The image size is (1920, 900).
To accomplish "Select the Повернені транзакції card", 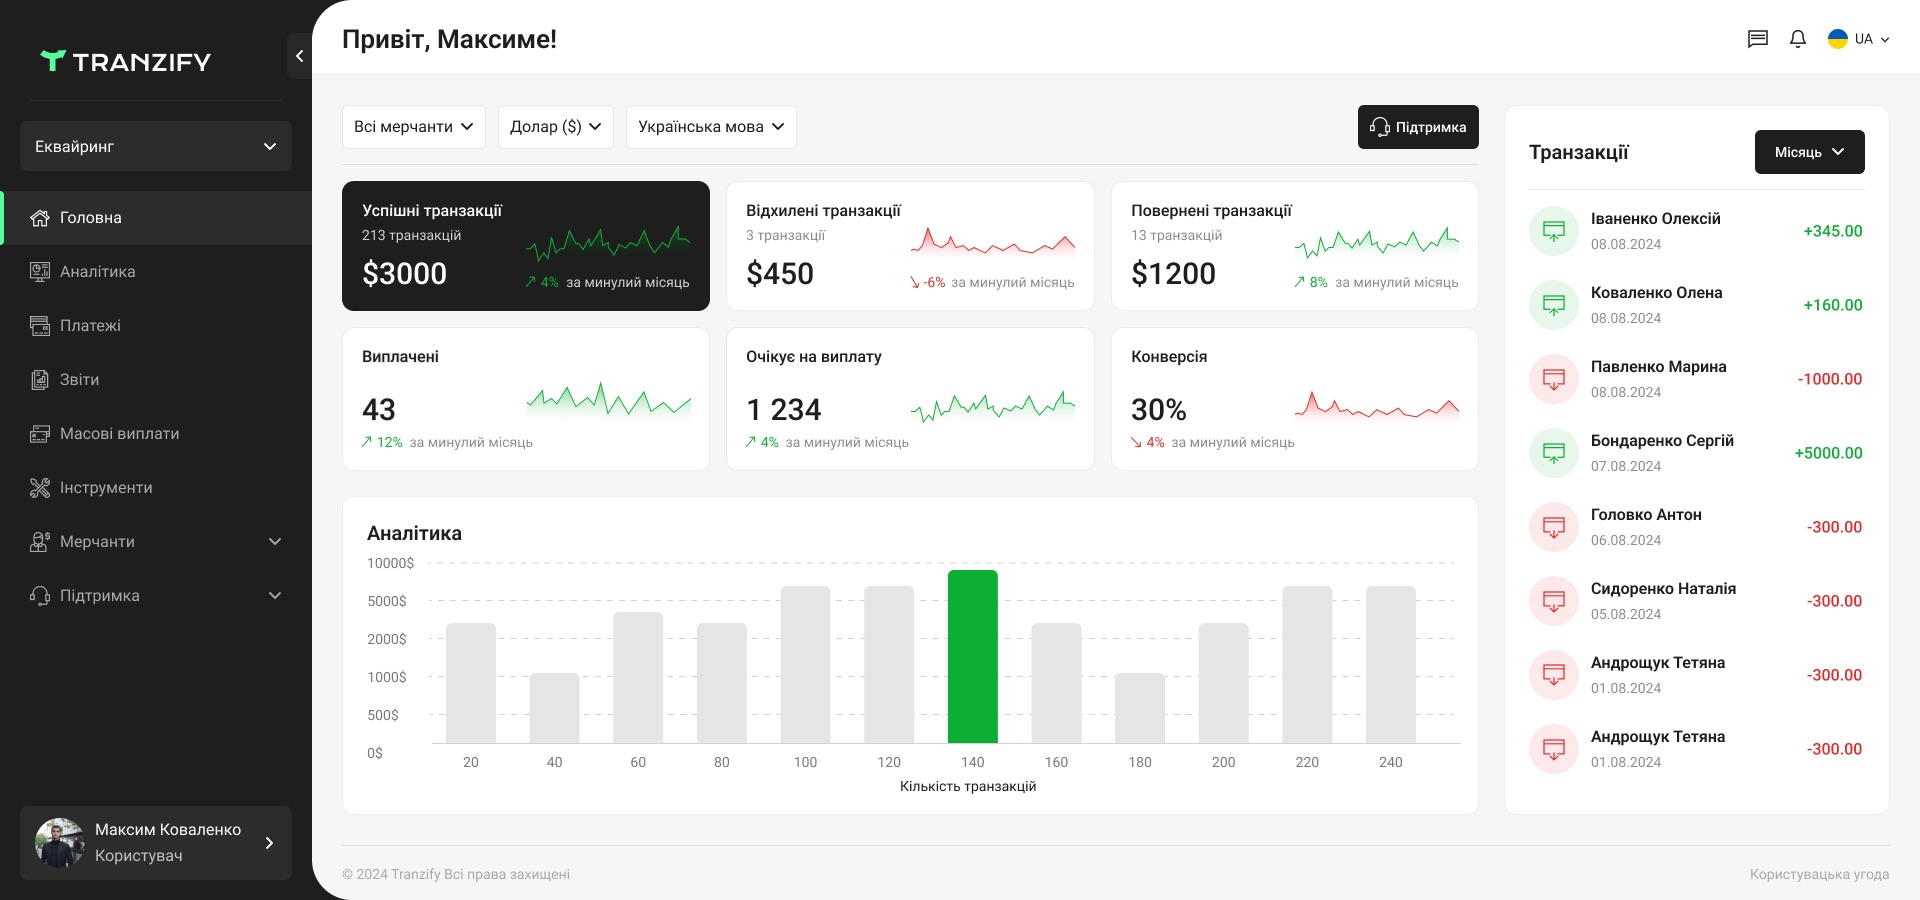I will pos(1295,246).
